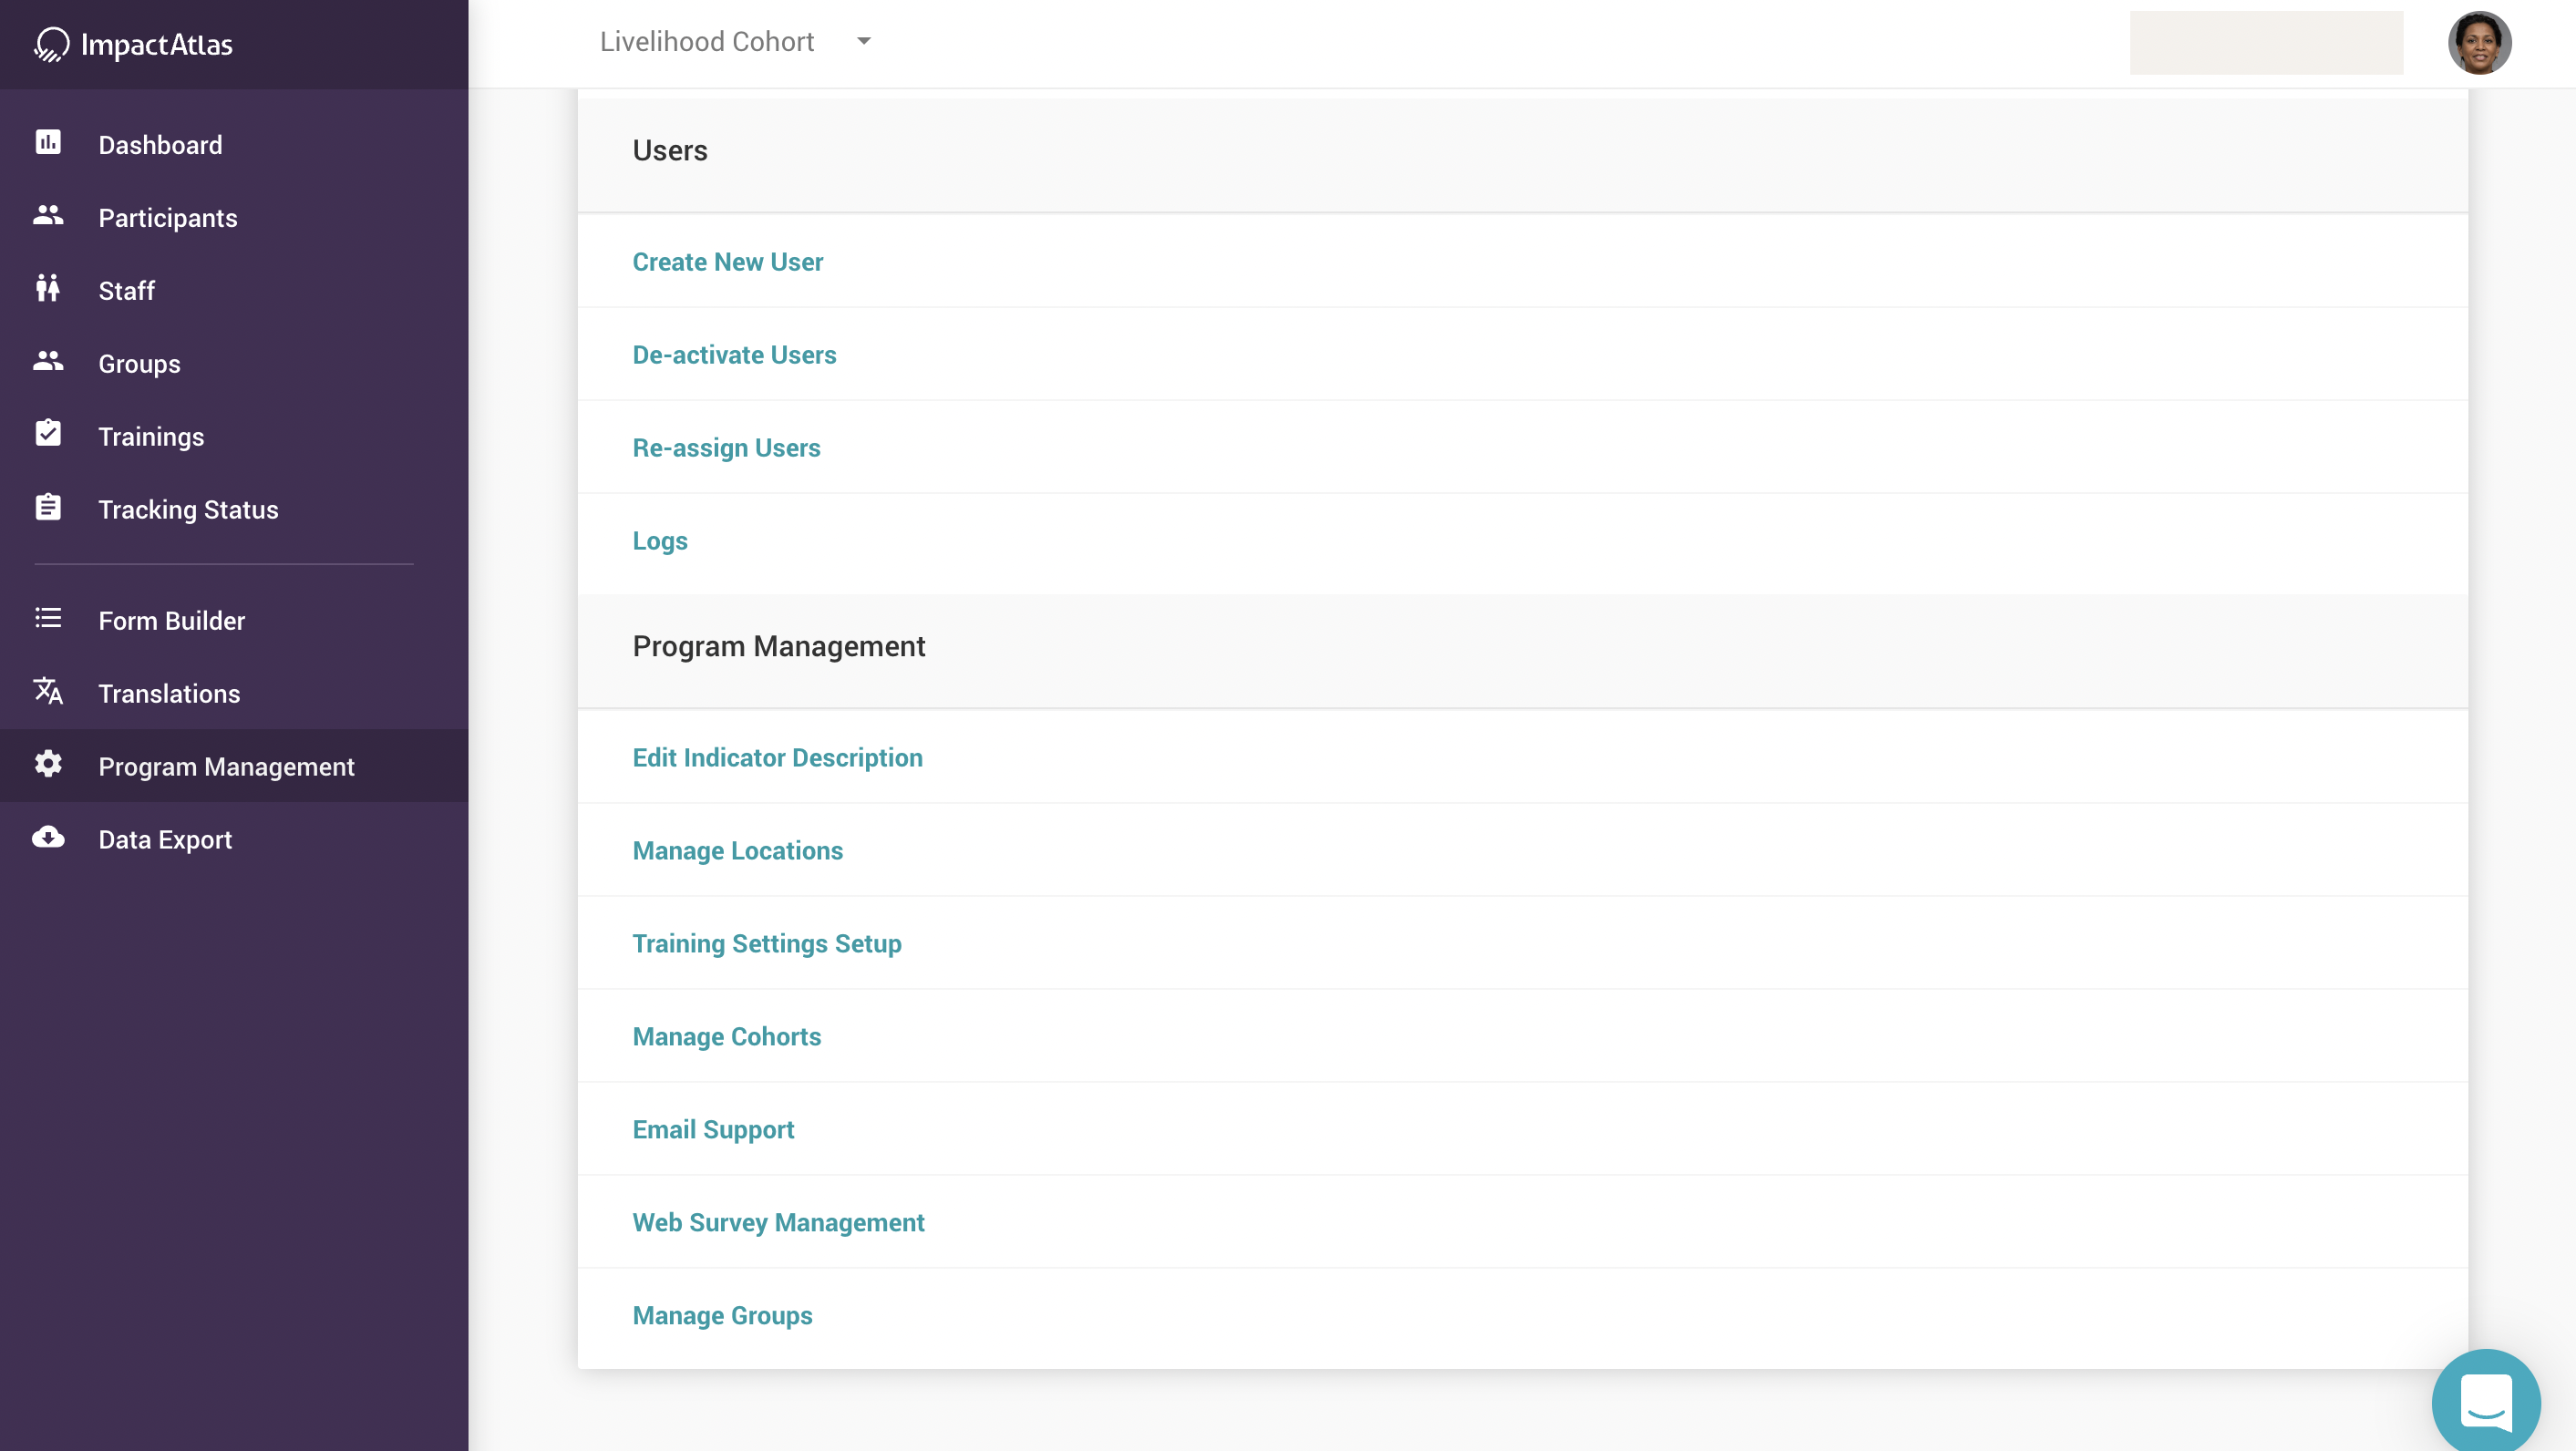Image resolution: width=2576 pixels, height=1451 pixels.
Task: Click the ImpactAtlas logo
Action: tap(133, 44)
